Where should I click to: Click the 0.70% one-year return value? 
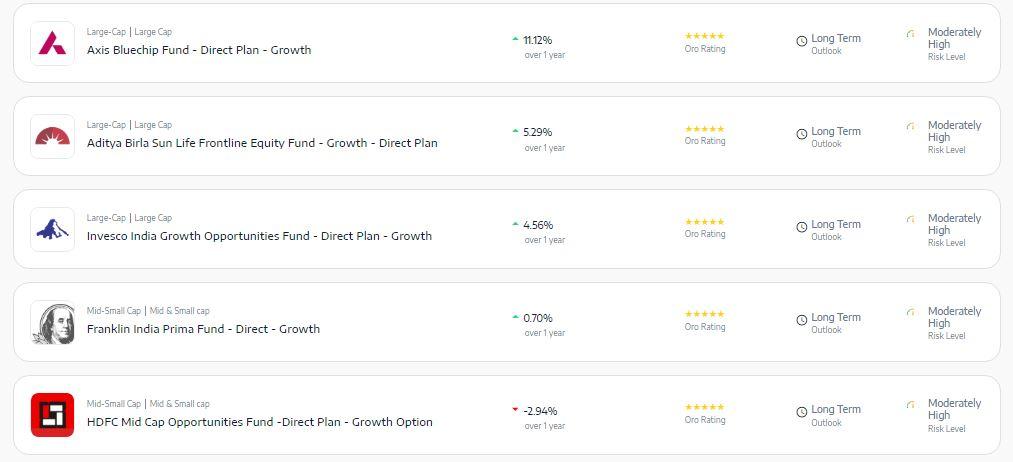(x=538, y=318)
